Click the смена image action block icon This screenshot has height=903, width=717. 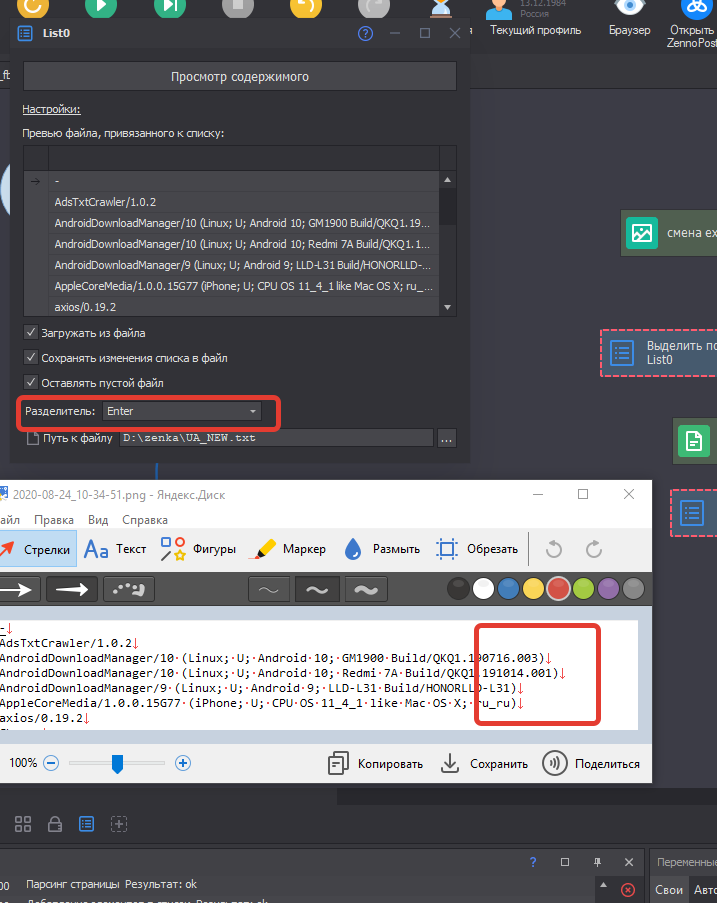coord(642,233)
